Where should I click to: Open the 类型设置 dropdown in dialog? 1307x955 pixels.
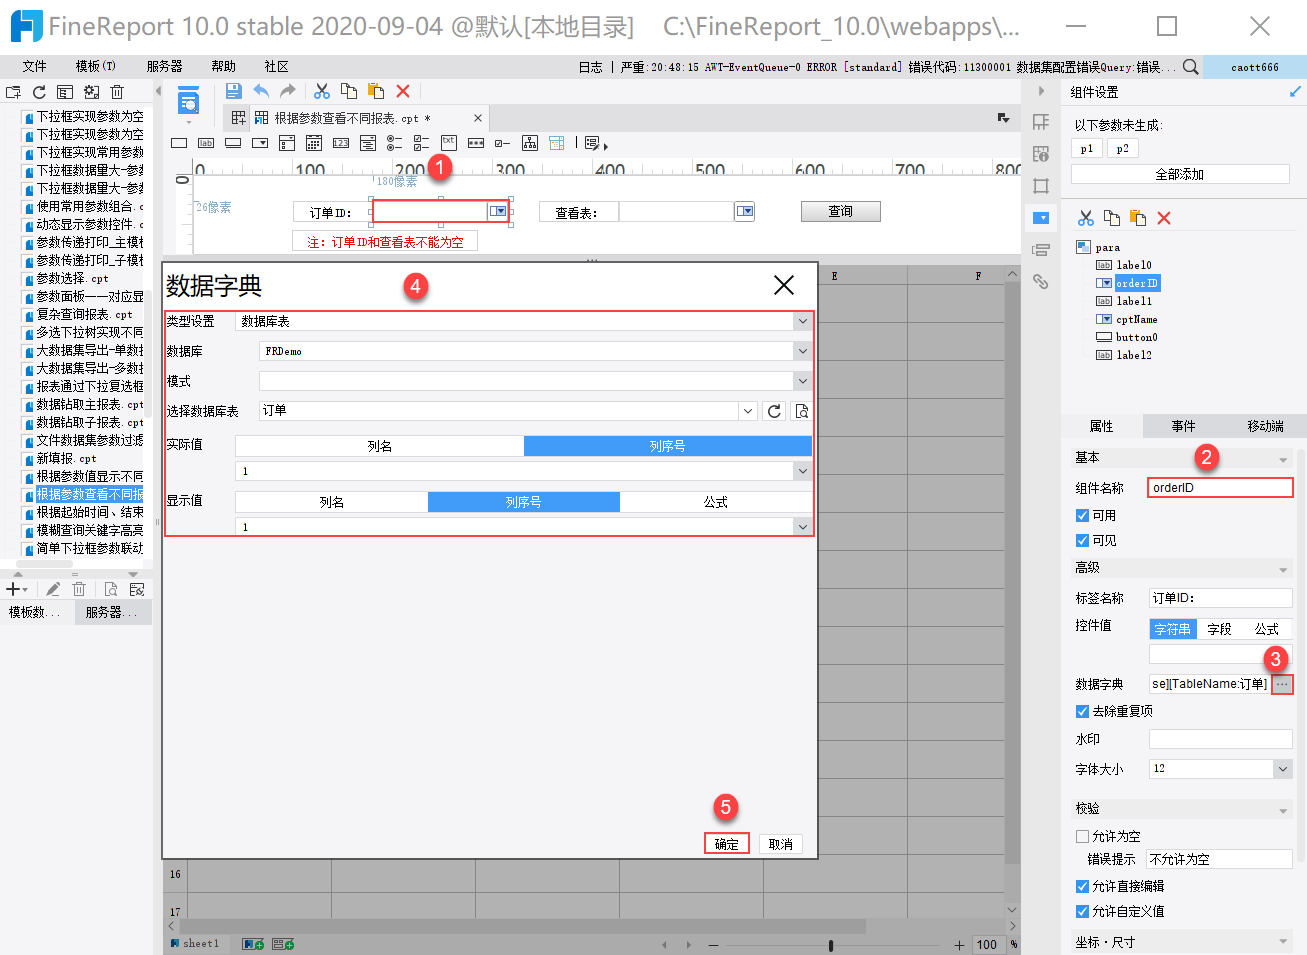pyautogui.click(x=802, y=321)
